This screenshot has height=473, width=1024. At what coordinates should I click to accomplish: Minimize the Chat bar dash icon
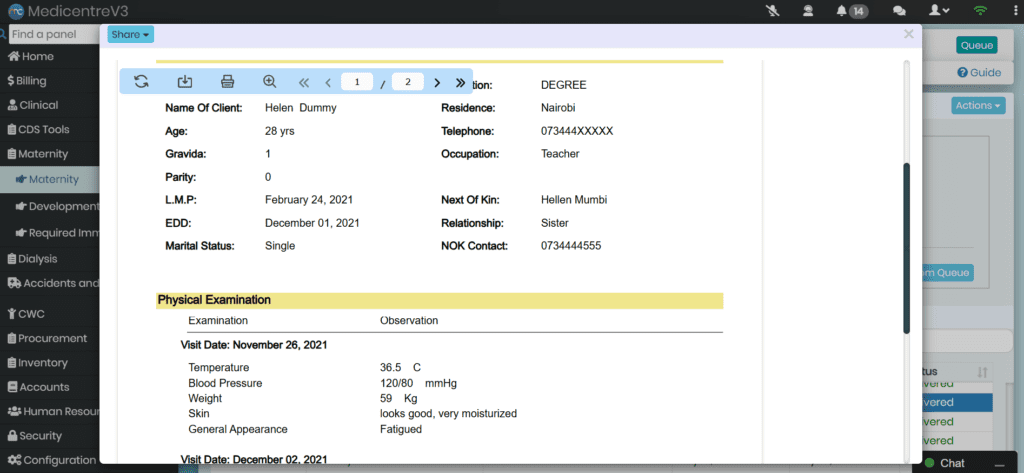tap(999, 463)
